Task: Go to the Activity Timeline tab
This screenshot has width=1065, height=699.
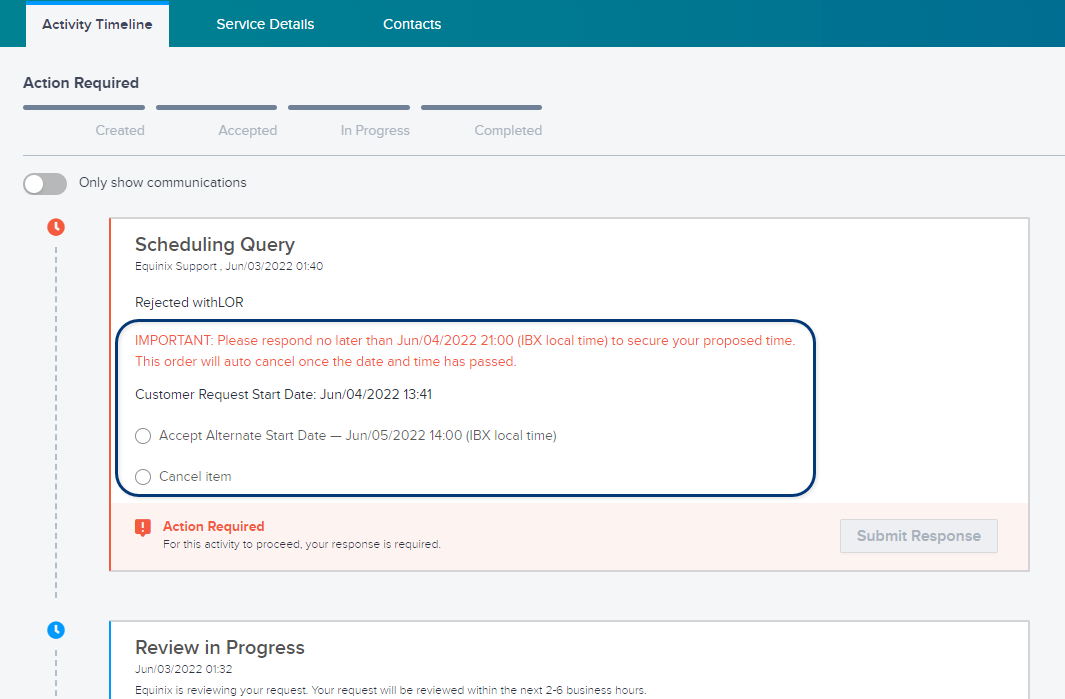Action: pyautogui.click(x=97, y=24)
